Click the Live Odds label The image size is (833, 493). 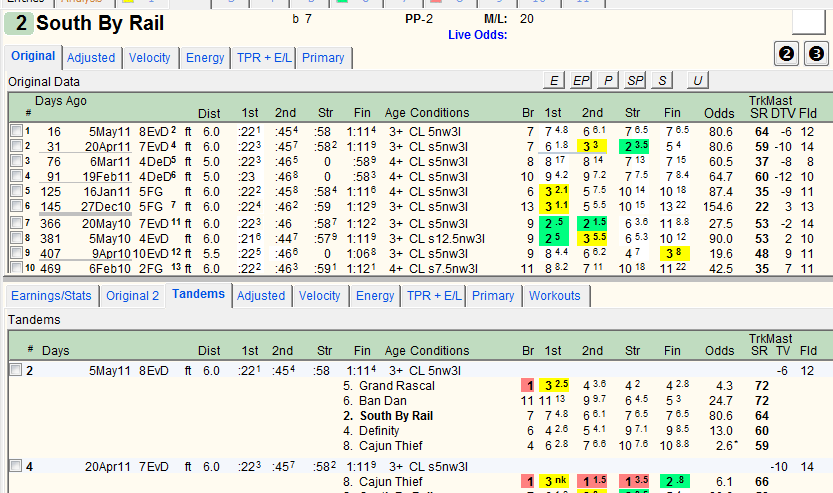pyautogui.click(x=478, y=35)
